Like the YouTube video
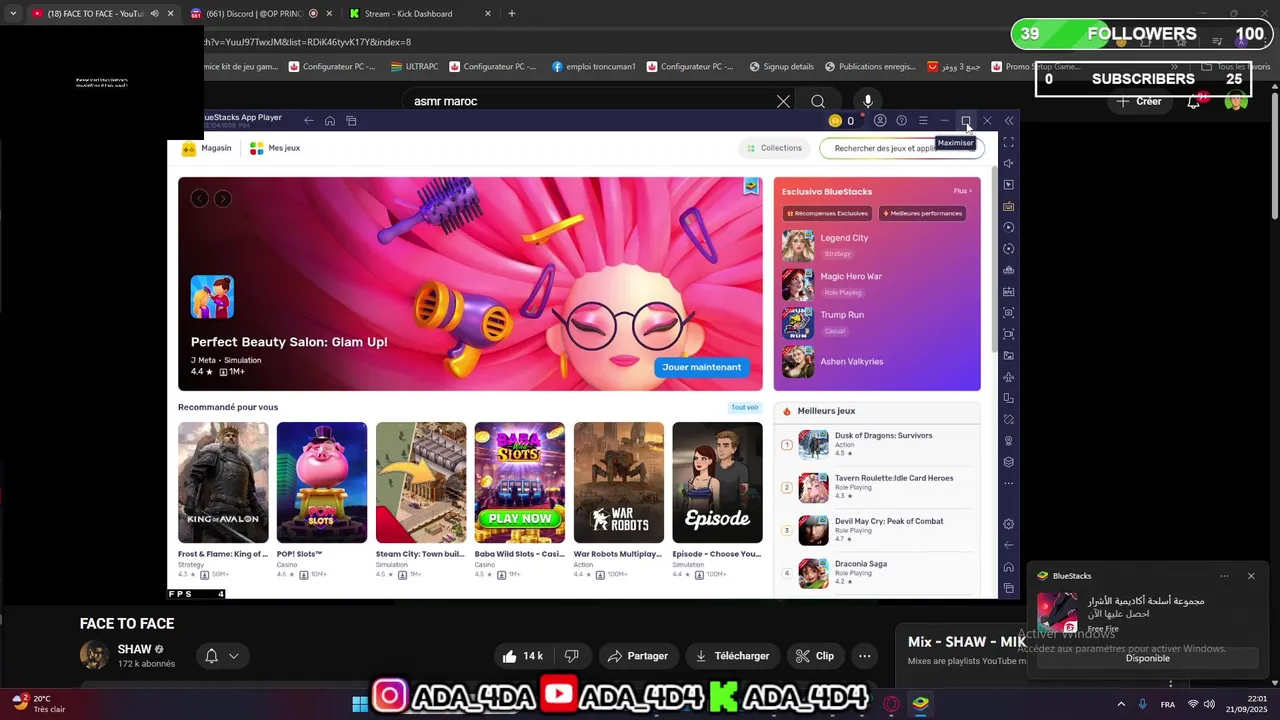1280x720 pixels. [x=523, y=656]
